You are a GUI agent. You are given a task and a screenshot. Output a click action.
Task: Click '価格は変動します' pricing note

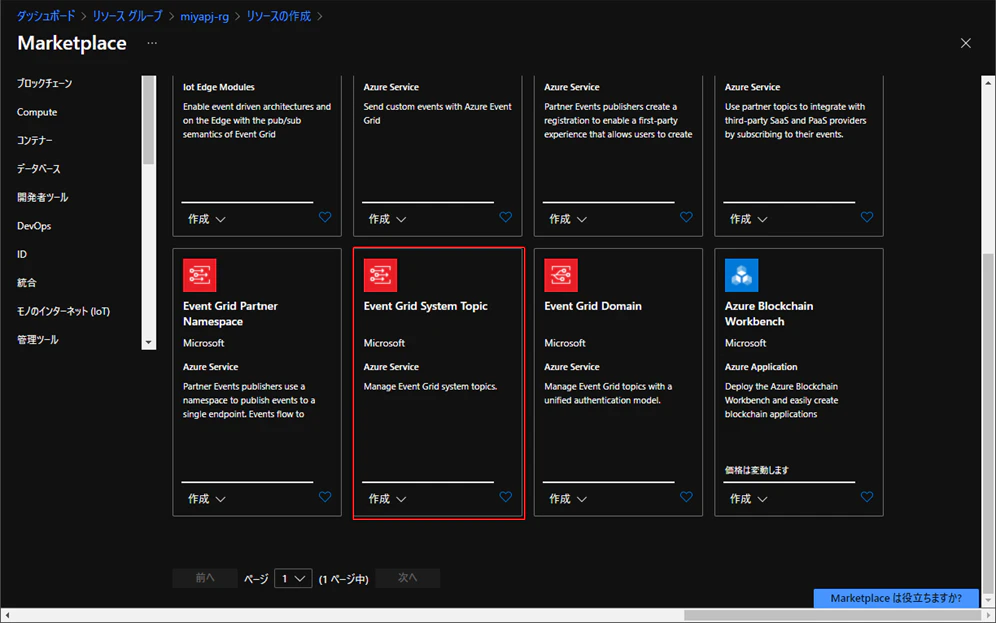(x=757, y=470)
